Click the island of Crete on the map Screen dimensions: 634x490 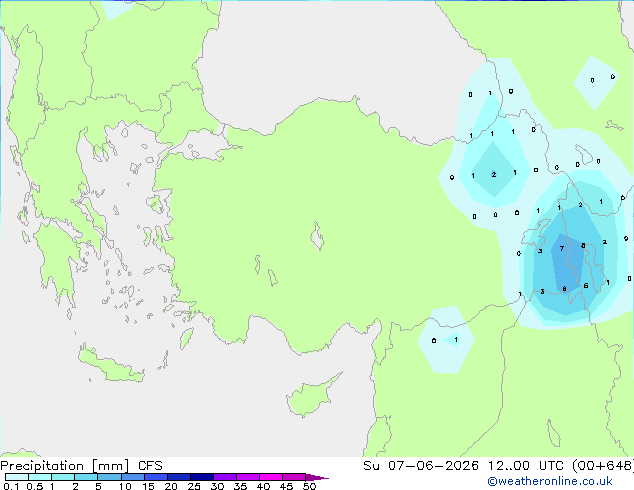tap(111, 366)
